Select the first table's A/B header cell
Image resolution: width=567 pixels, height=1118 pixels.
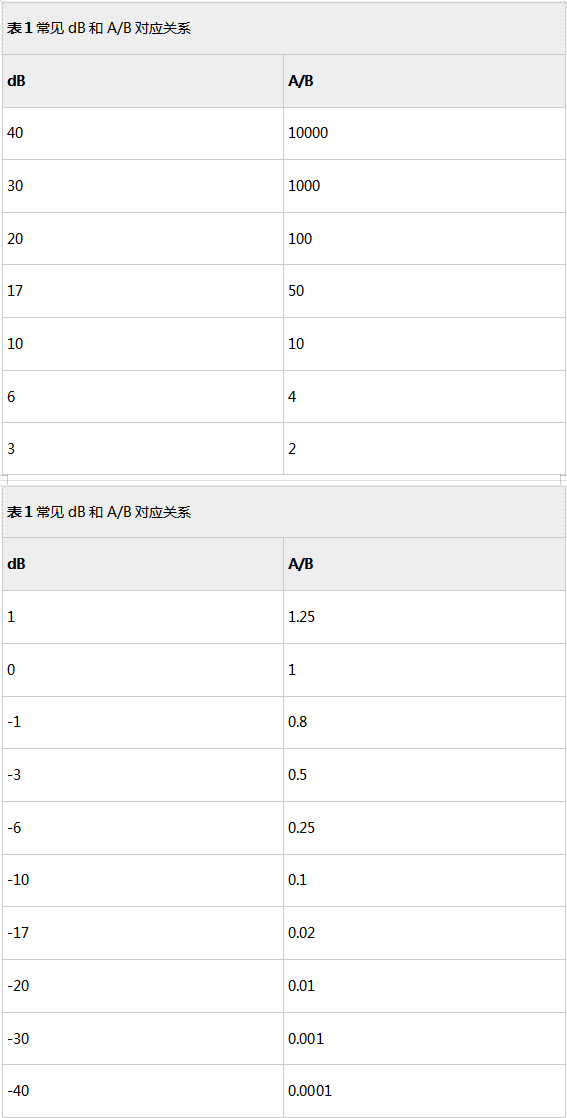pyautogui.click(x=424, y=81)
